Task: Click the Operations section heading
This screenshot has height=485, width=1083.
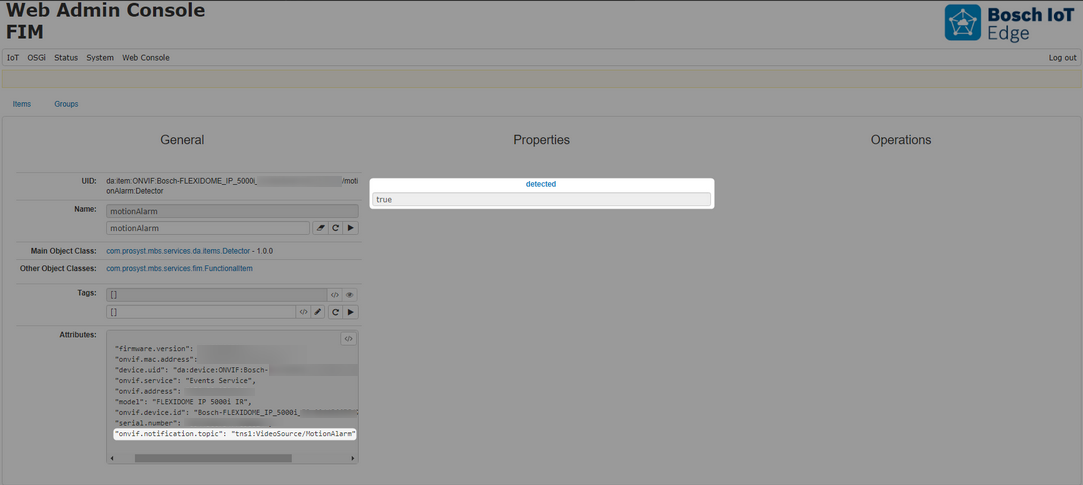Action: pyautogui.click(x=901, y=140)
